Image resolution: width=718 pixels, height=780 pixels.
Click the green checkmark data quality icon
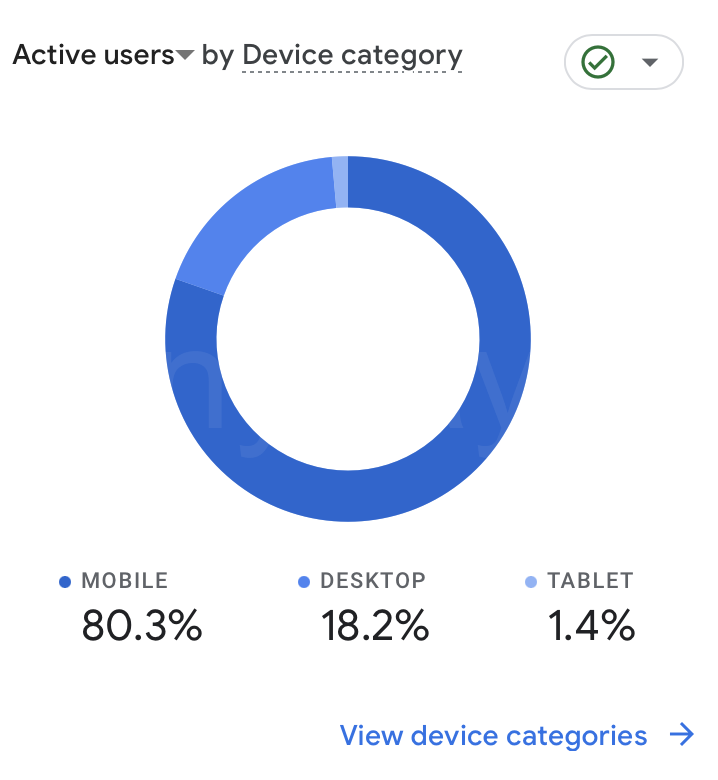[x=598, y=62]
